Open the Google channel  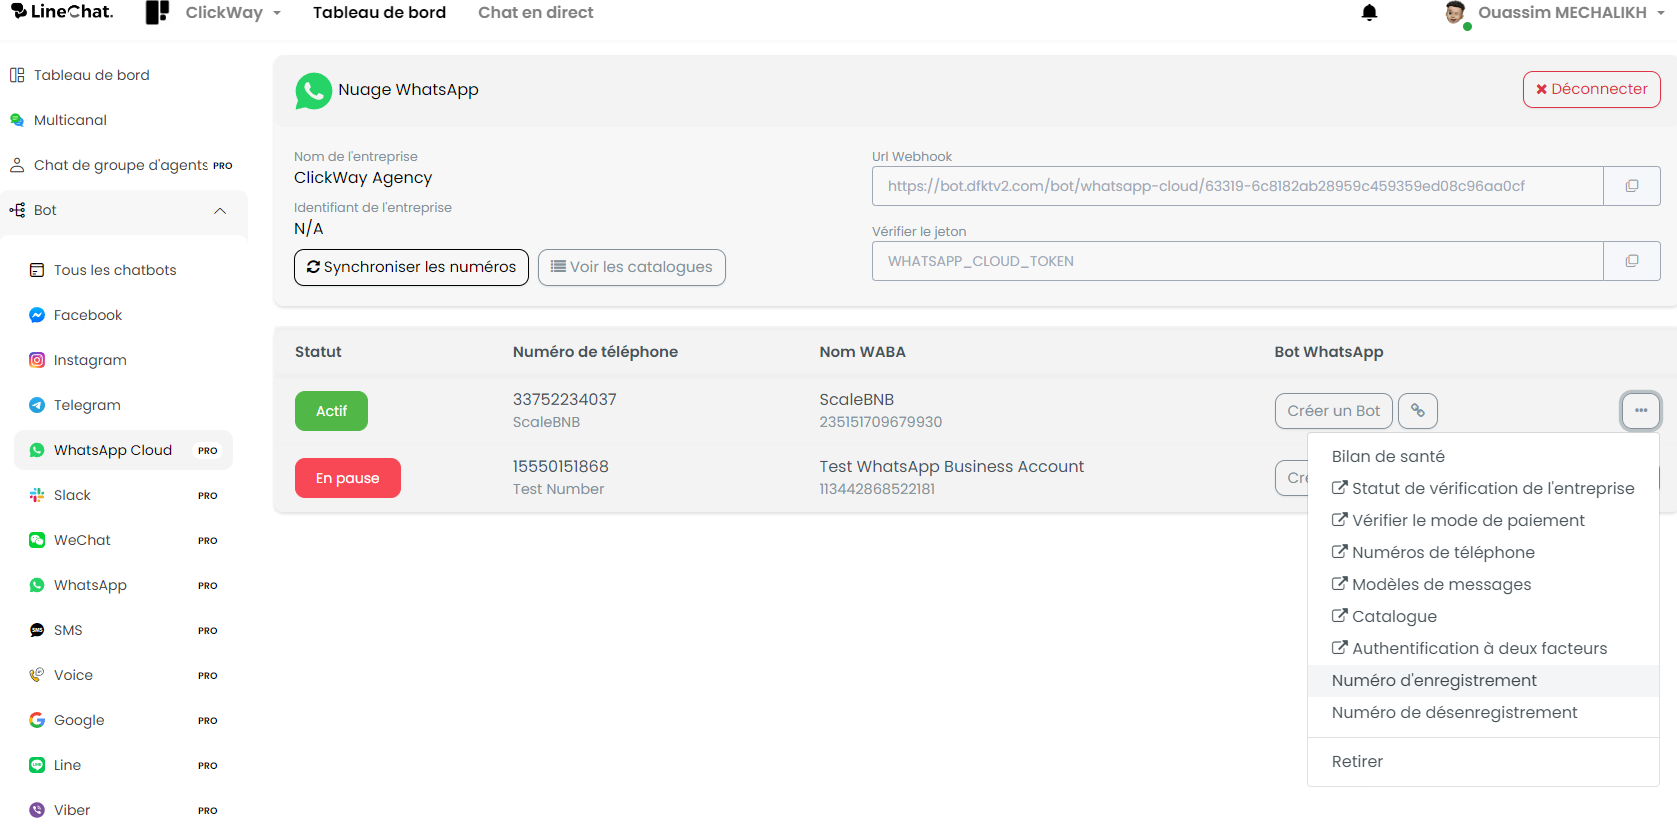pos(79,720)
